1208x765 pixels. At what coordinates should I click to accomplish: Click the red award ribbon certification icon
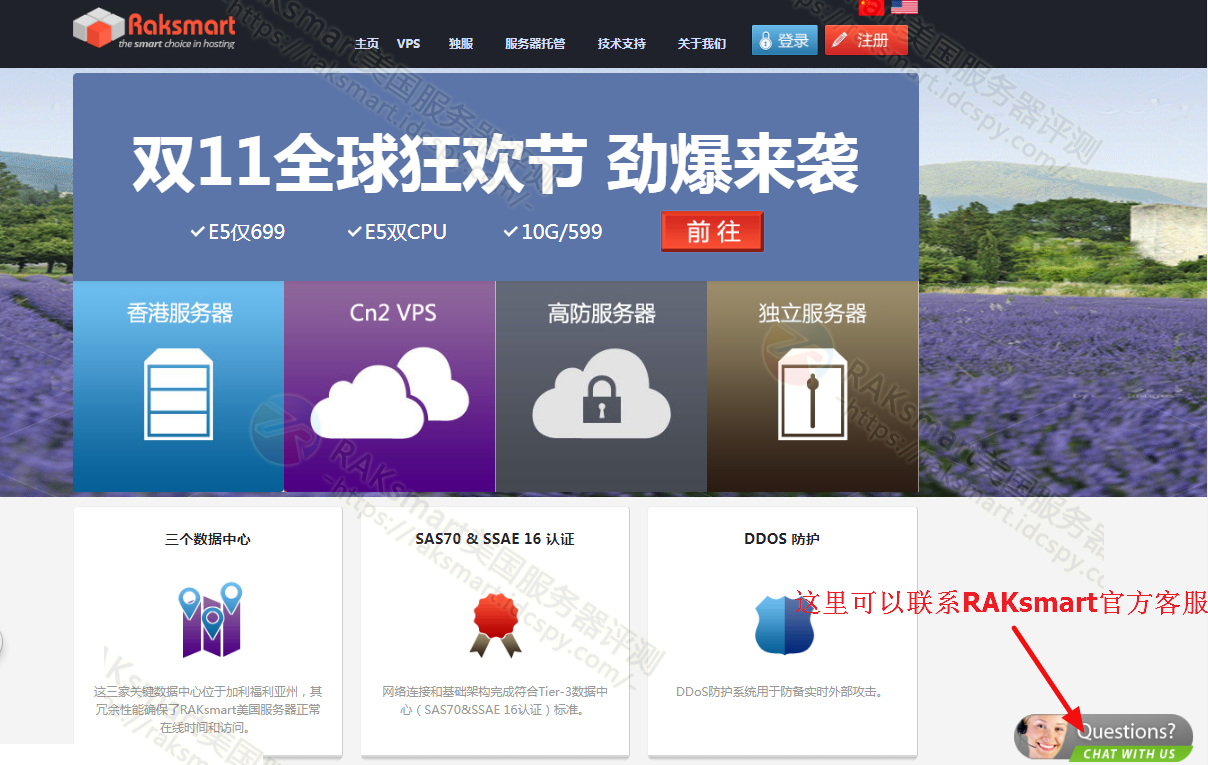coord(495,624)
